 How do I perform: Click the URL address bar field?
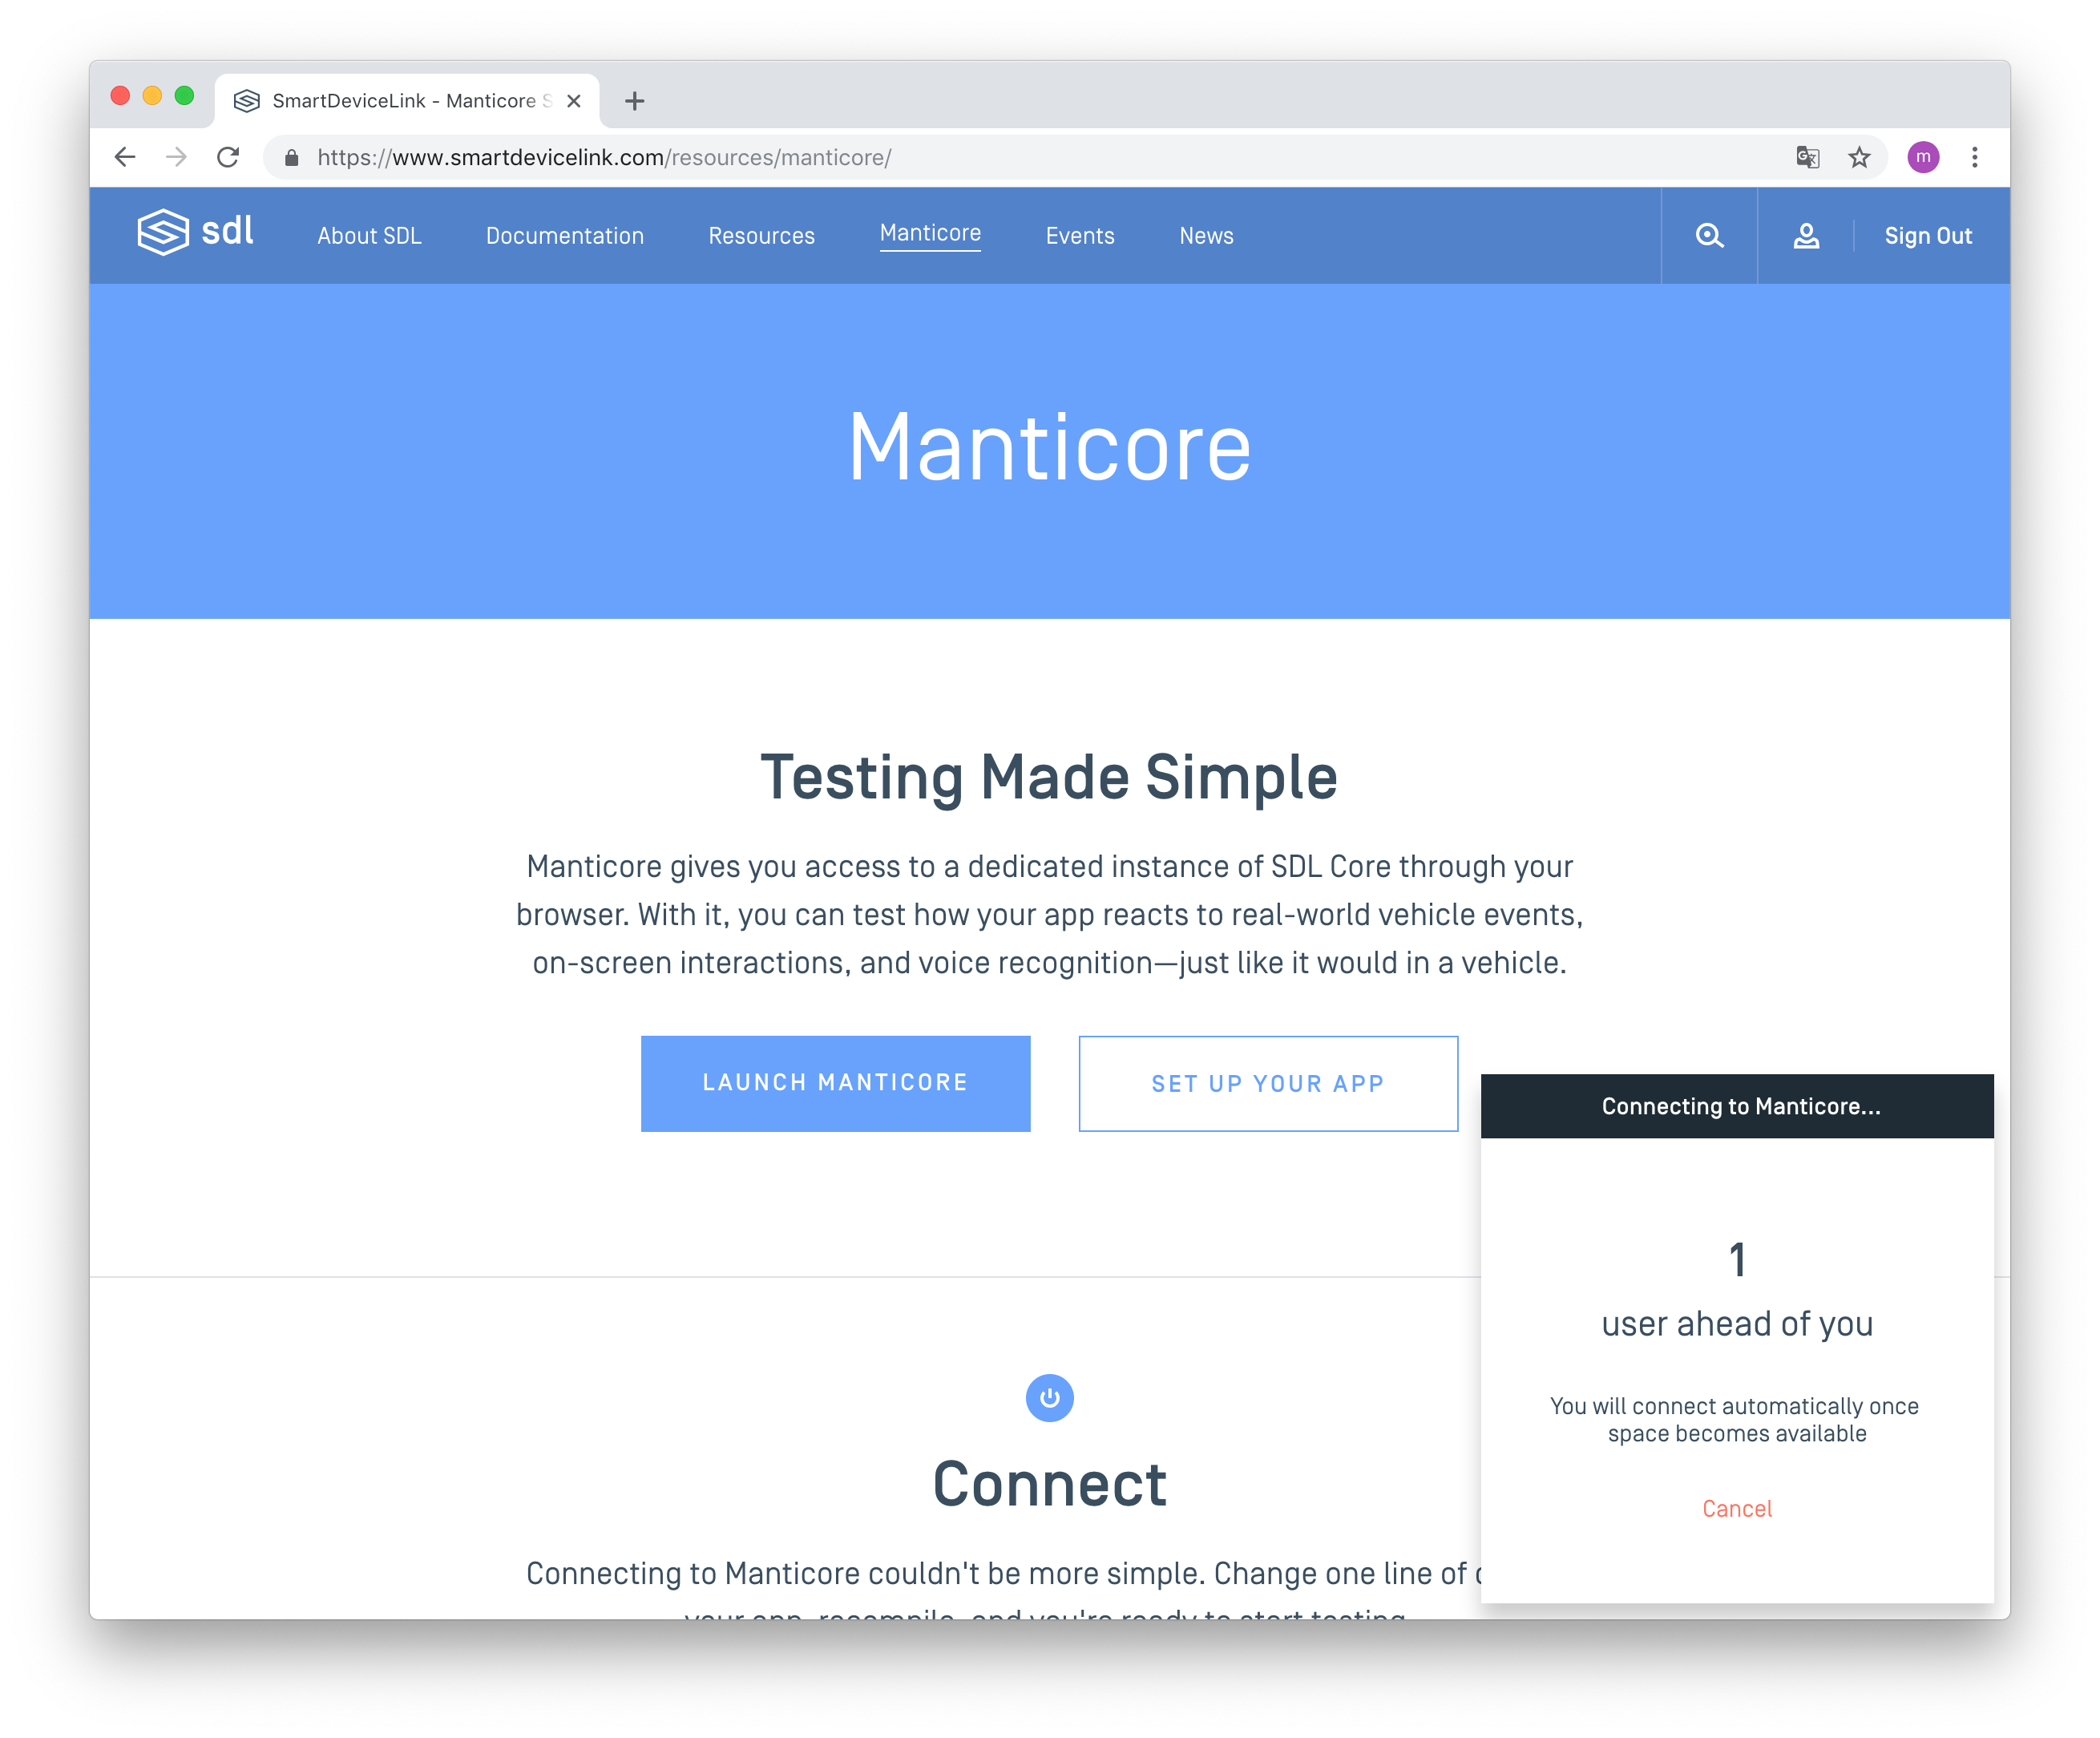(1000, 157)
